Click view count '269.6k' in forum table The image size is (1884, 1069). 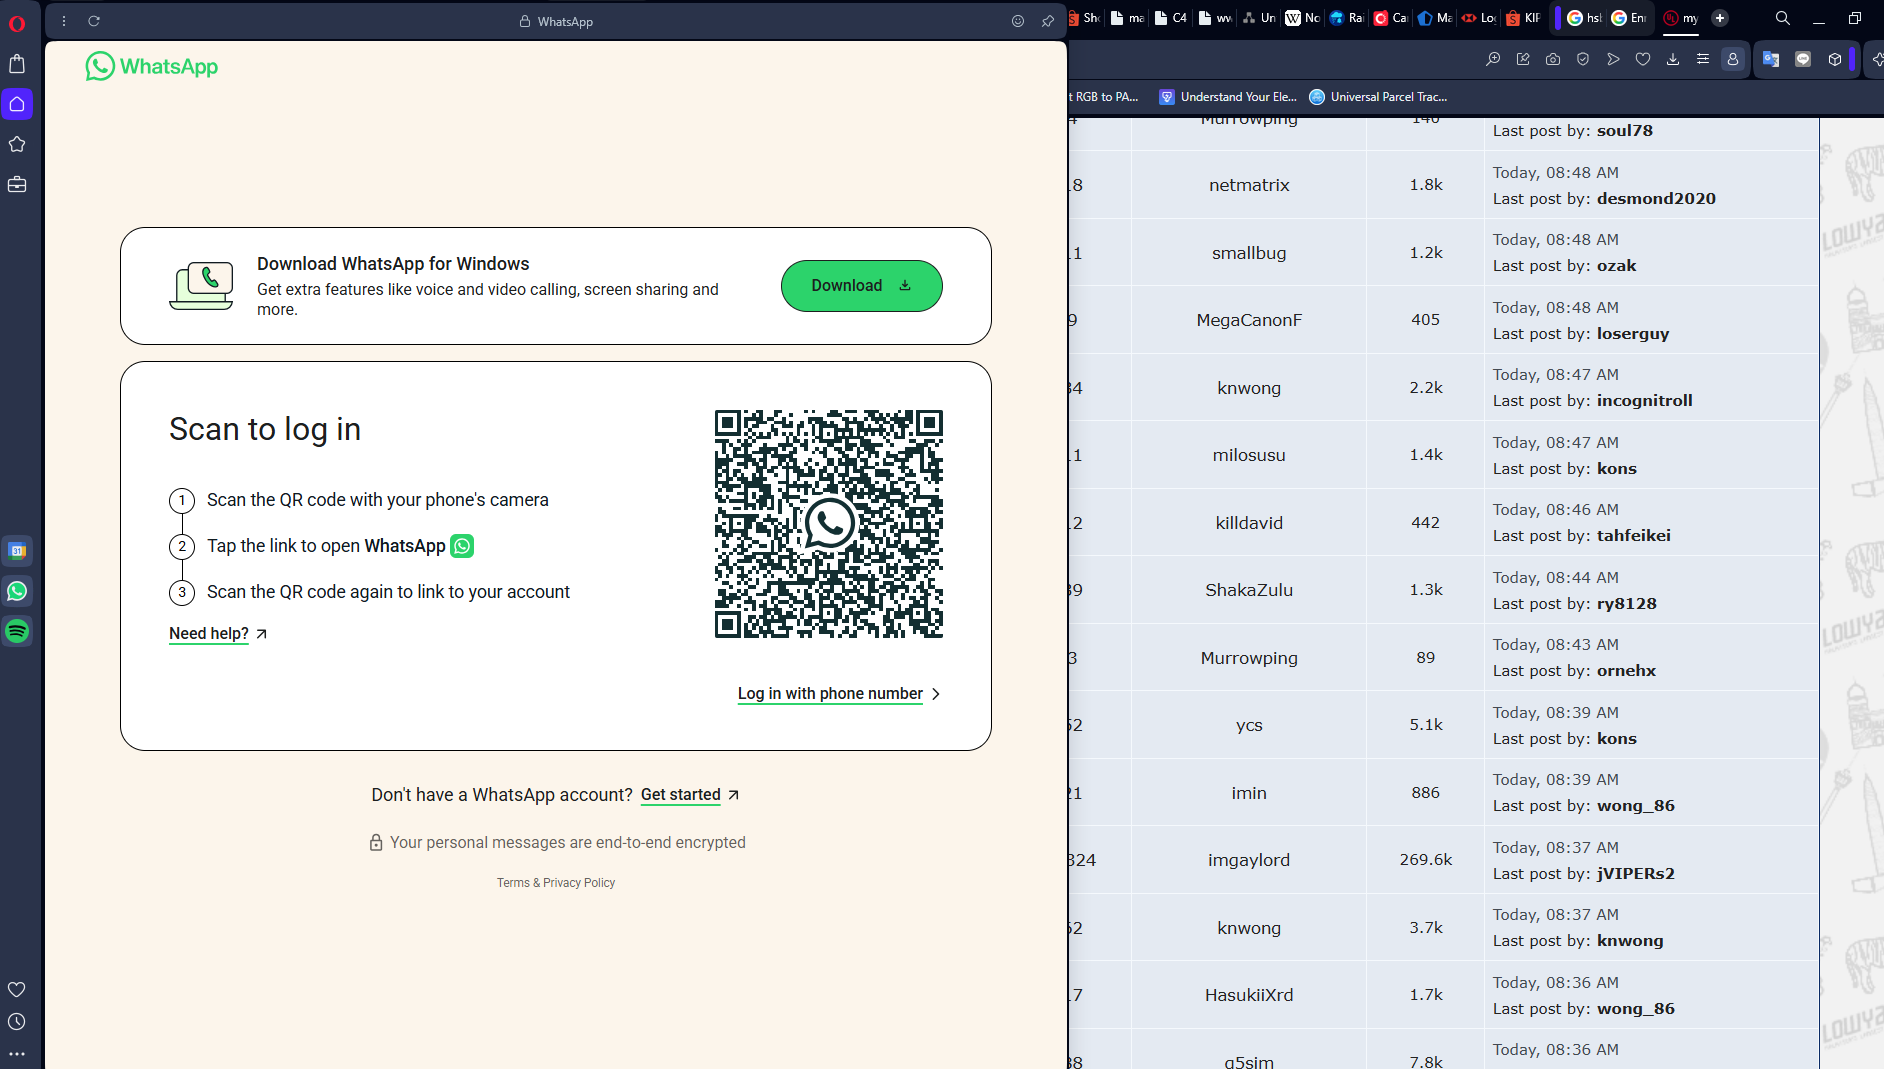(x=1426, y=860)
